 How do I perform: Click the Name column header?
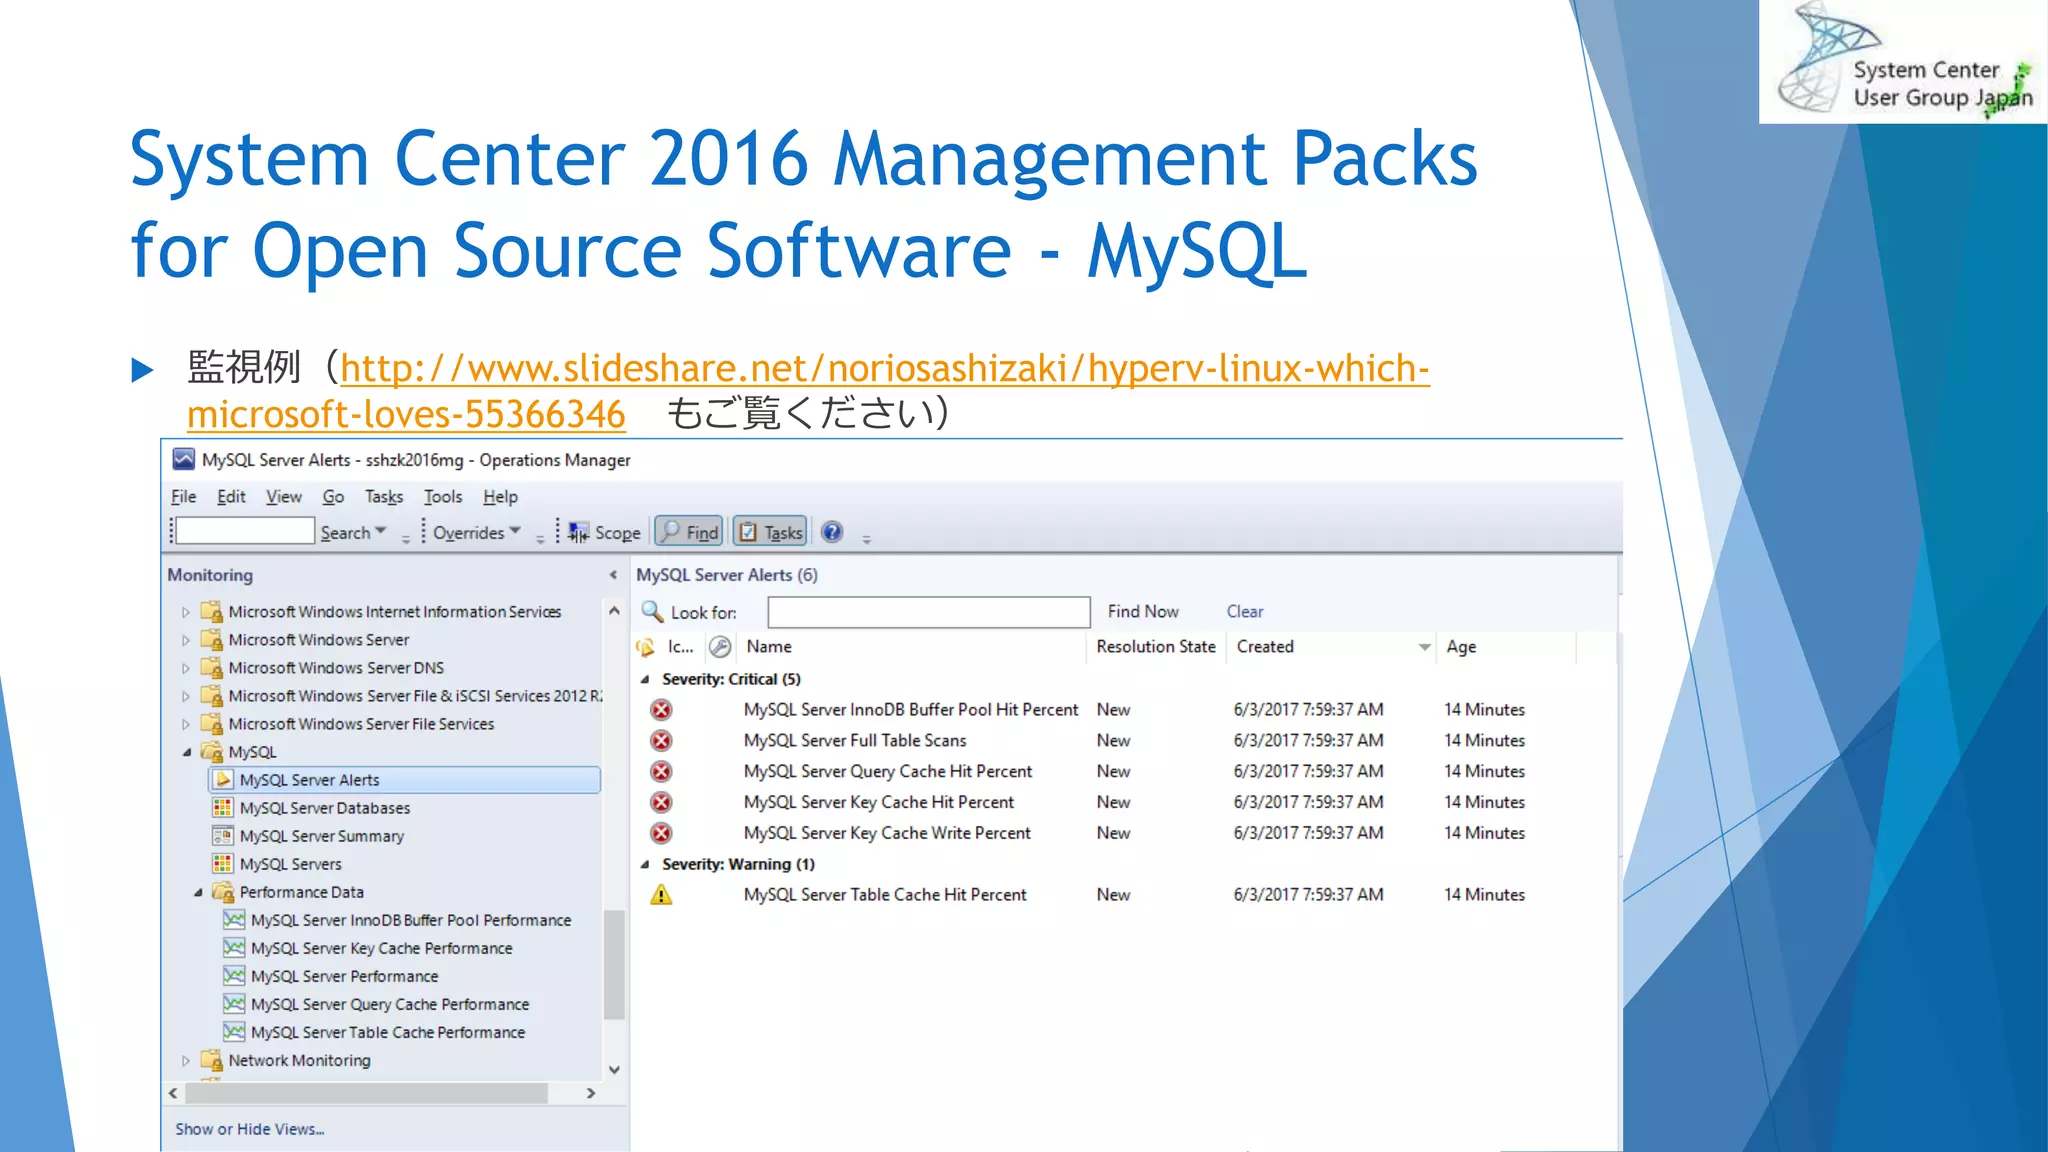tap(911, 647)
